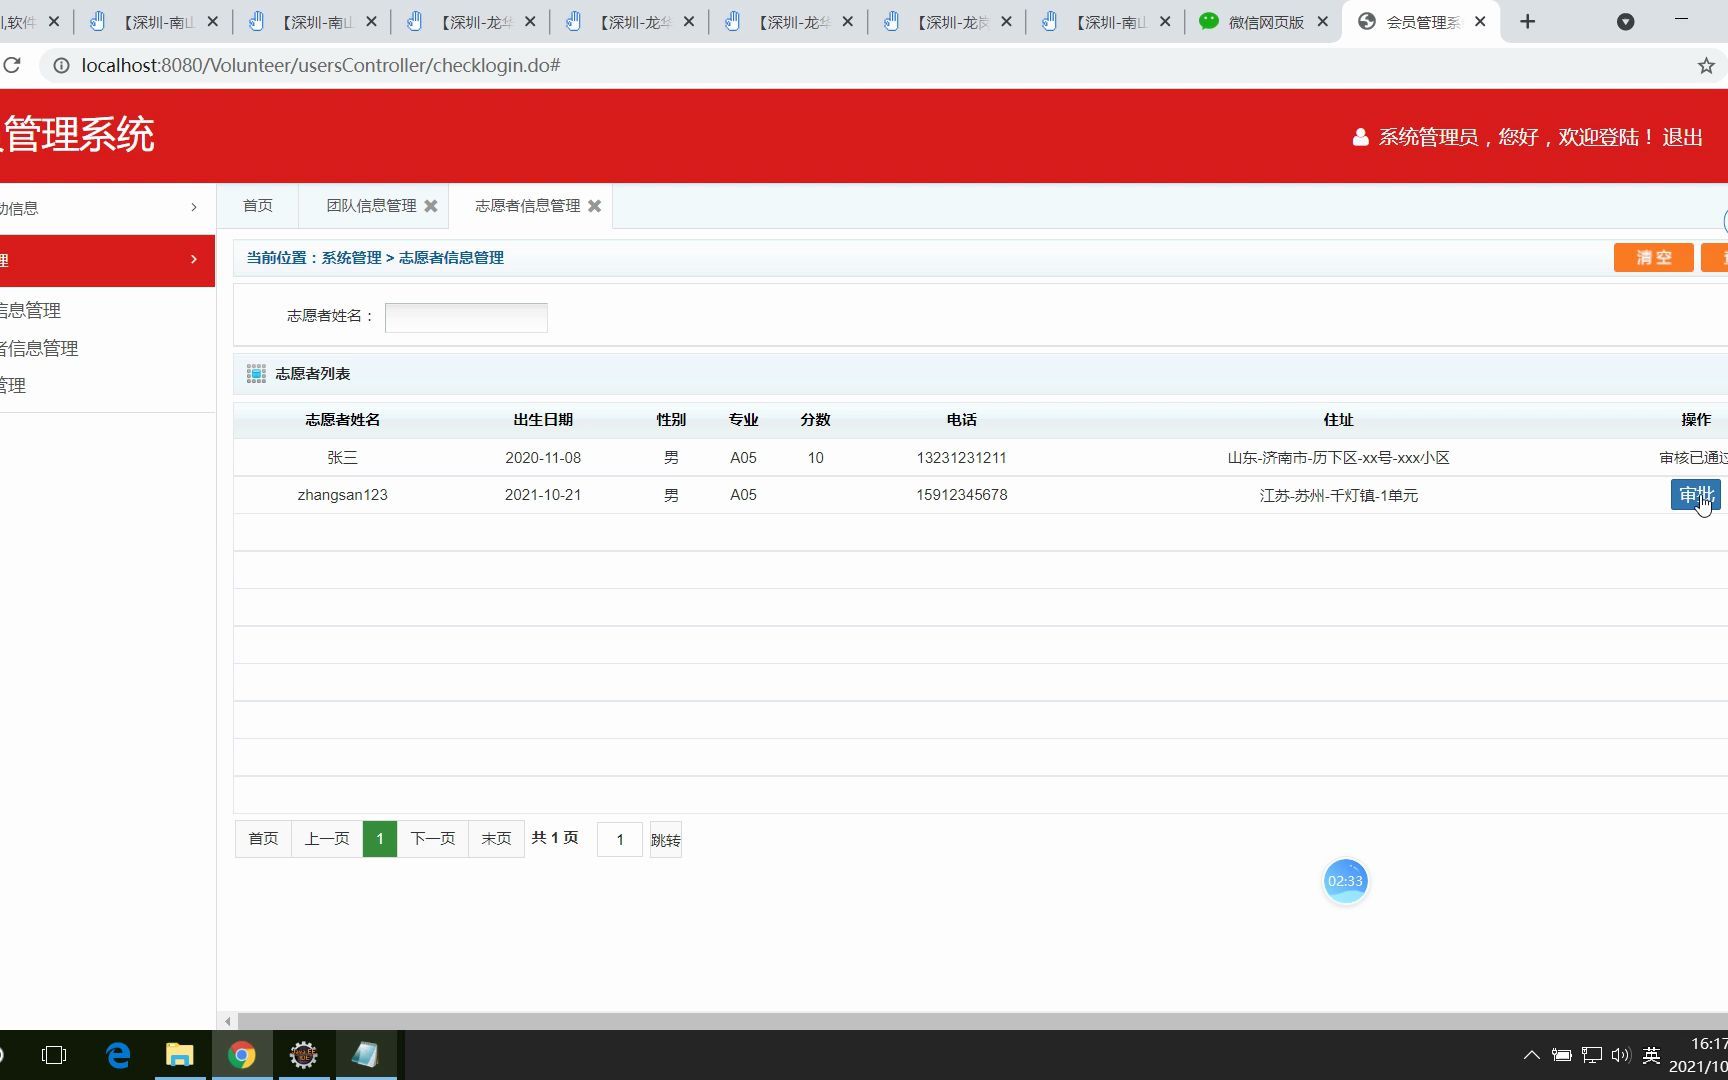Image resolution: width=1728 pixels, height=1080 pixels.
Task: Open the notepad-like app in the taskbar
Action: tap(365, 1055)
